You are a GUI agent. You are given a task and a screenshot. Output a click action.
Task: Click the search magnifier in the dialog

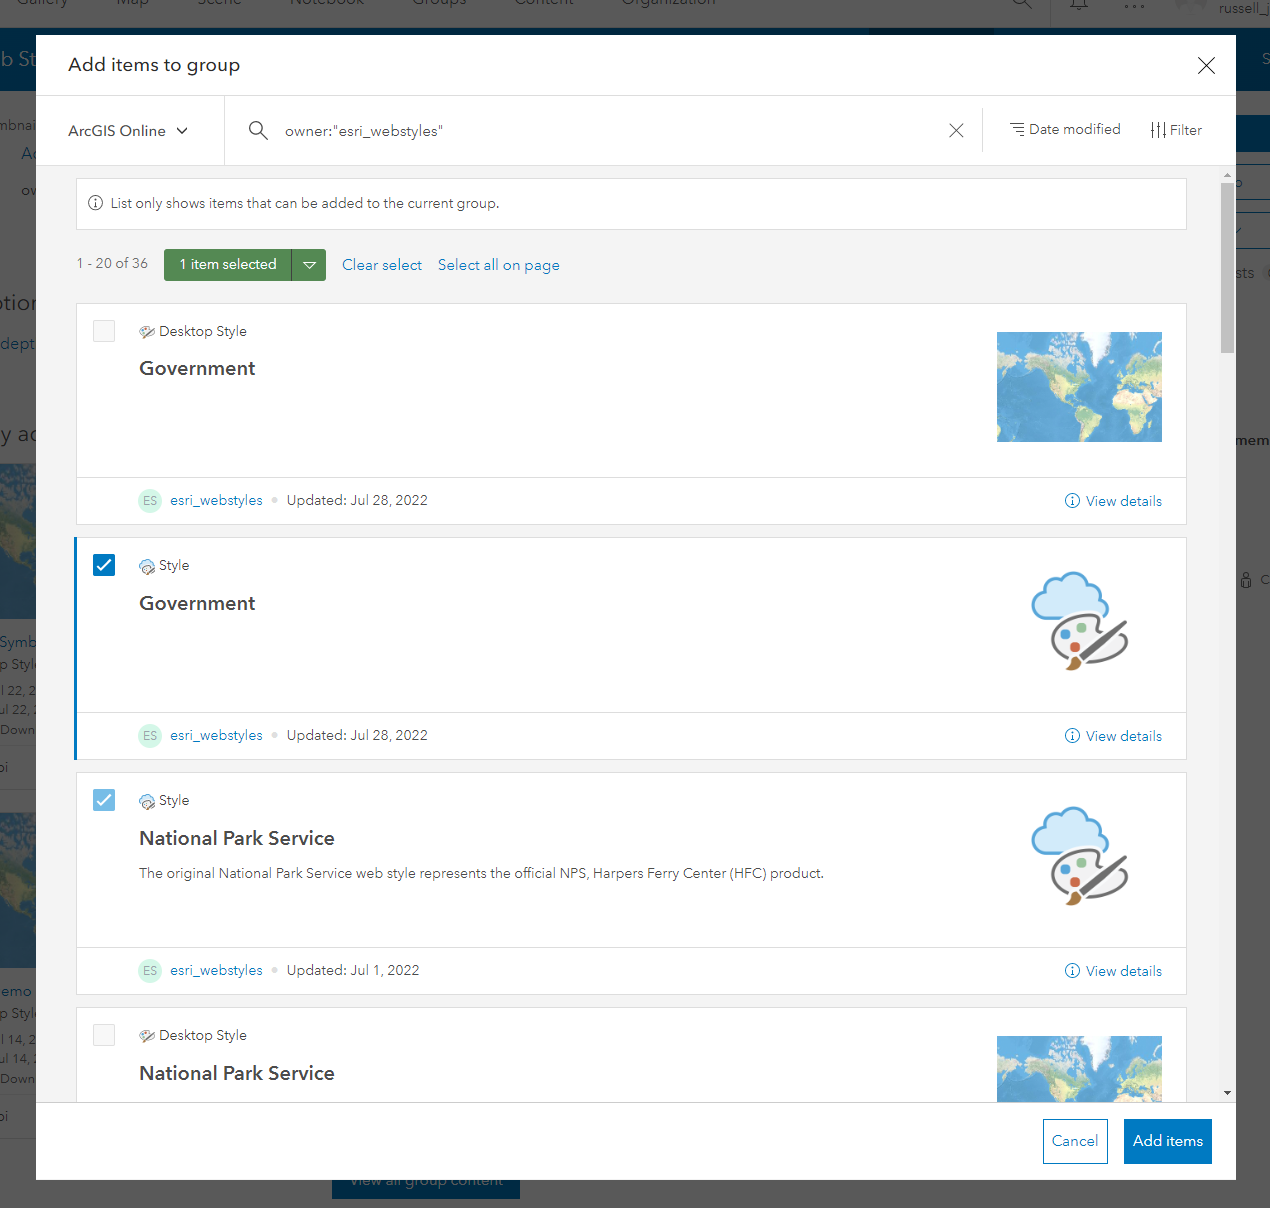[258, 130]
